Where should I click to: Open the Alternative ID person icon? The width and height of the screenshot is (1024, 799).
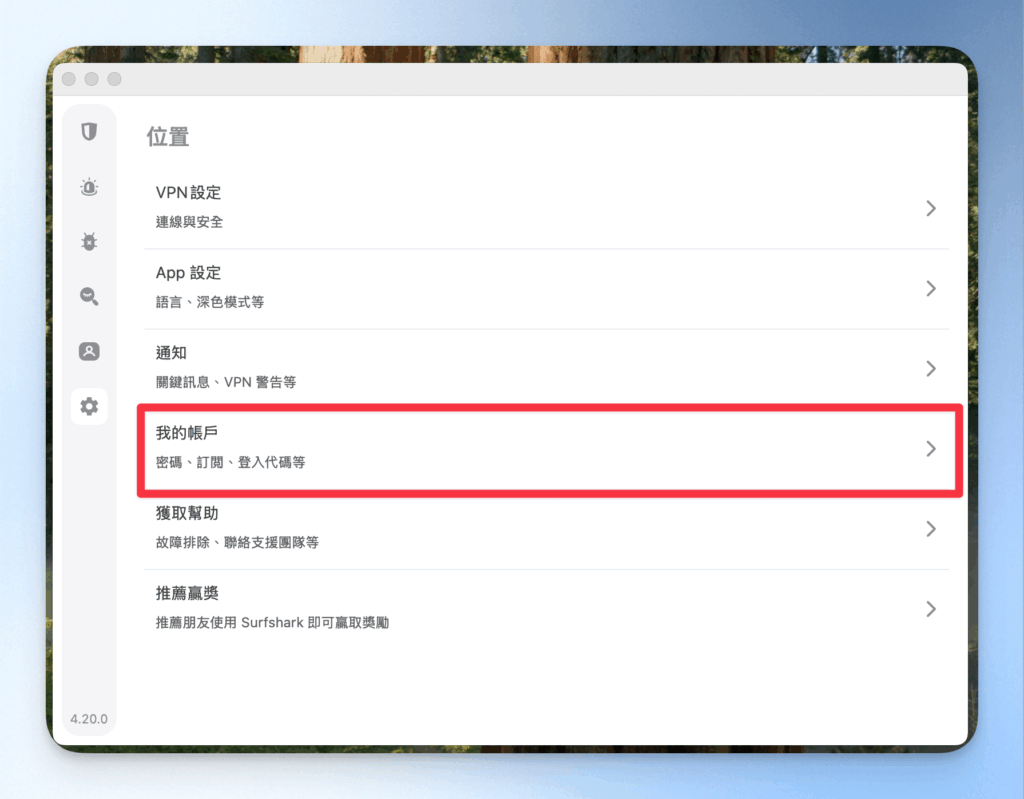click(x=89, y=351)
